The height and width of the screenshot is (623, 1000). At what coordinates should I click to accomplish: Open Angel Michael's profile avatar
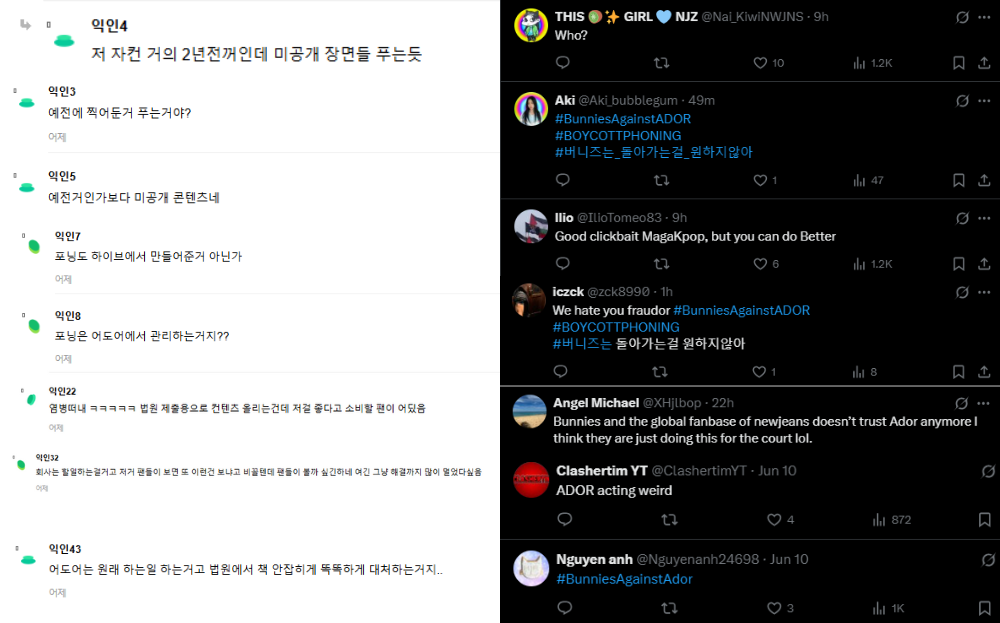pyautogui.click(x=530, y=411)
